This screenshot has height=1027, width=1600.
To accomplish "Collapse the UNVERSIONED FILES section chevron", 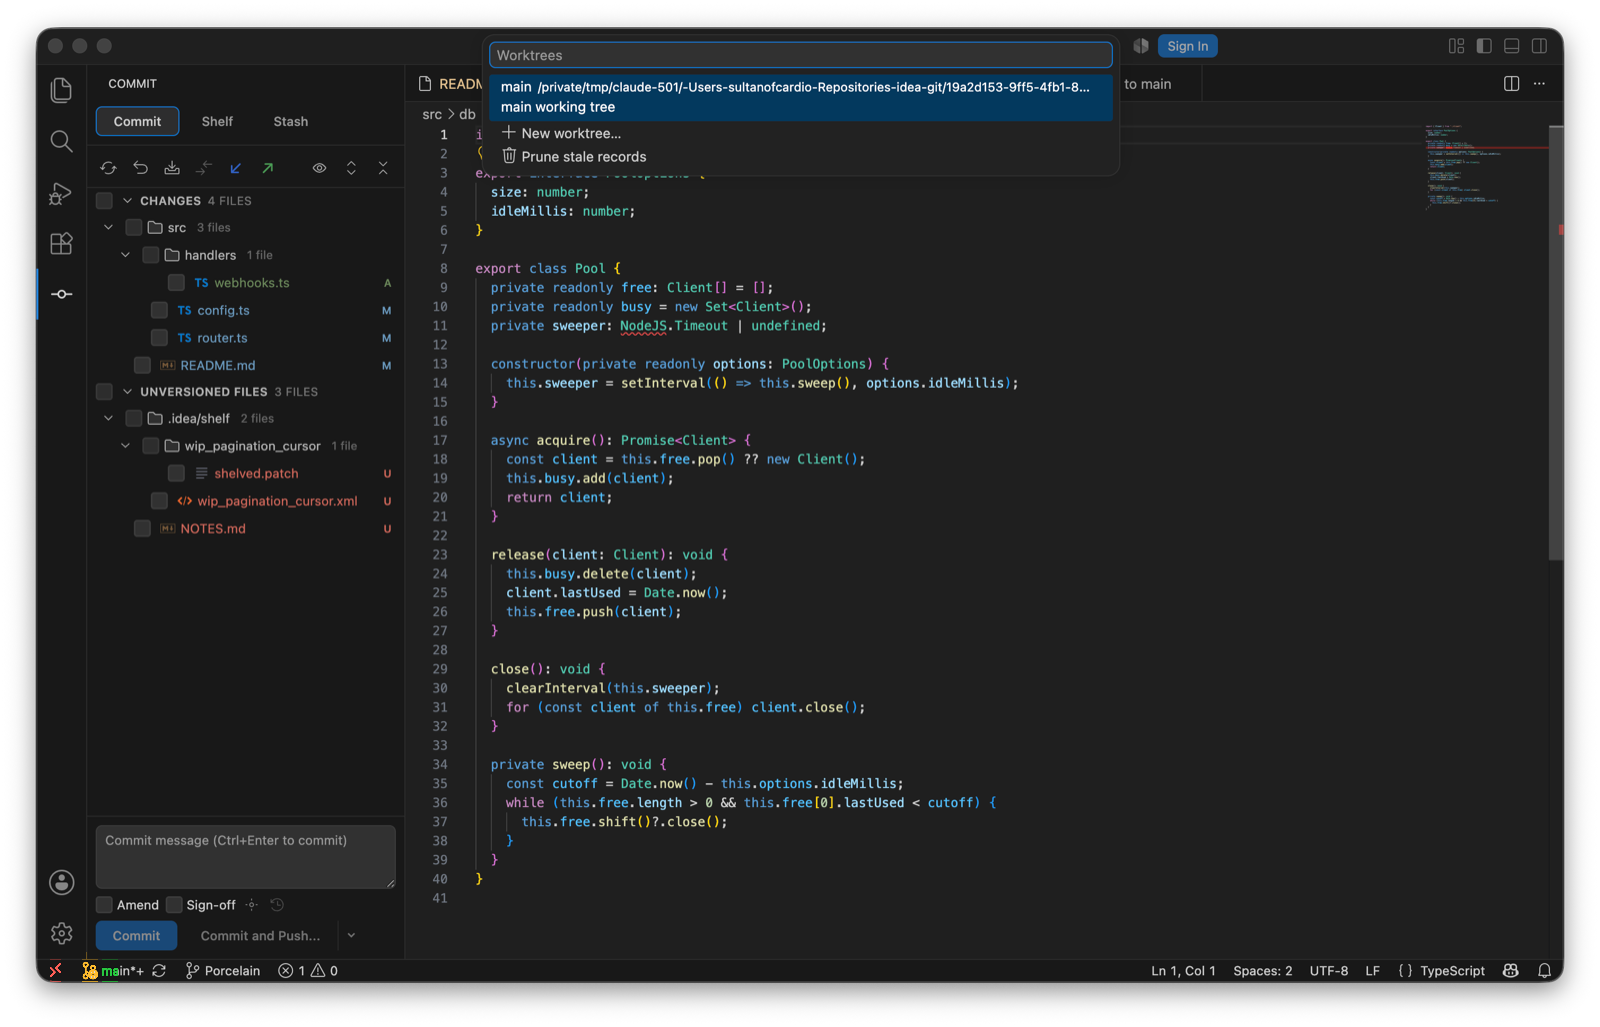I will 127,392.
